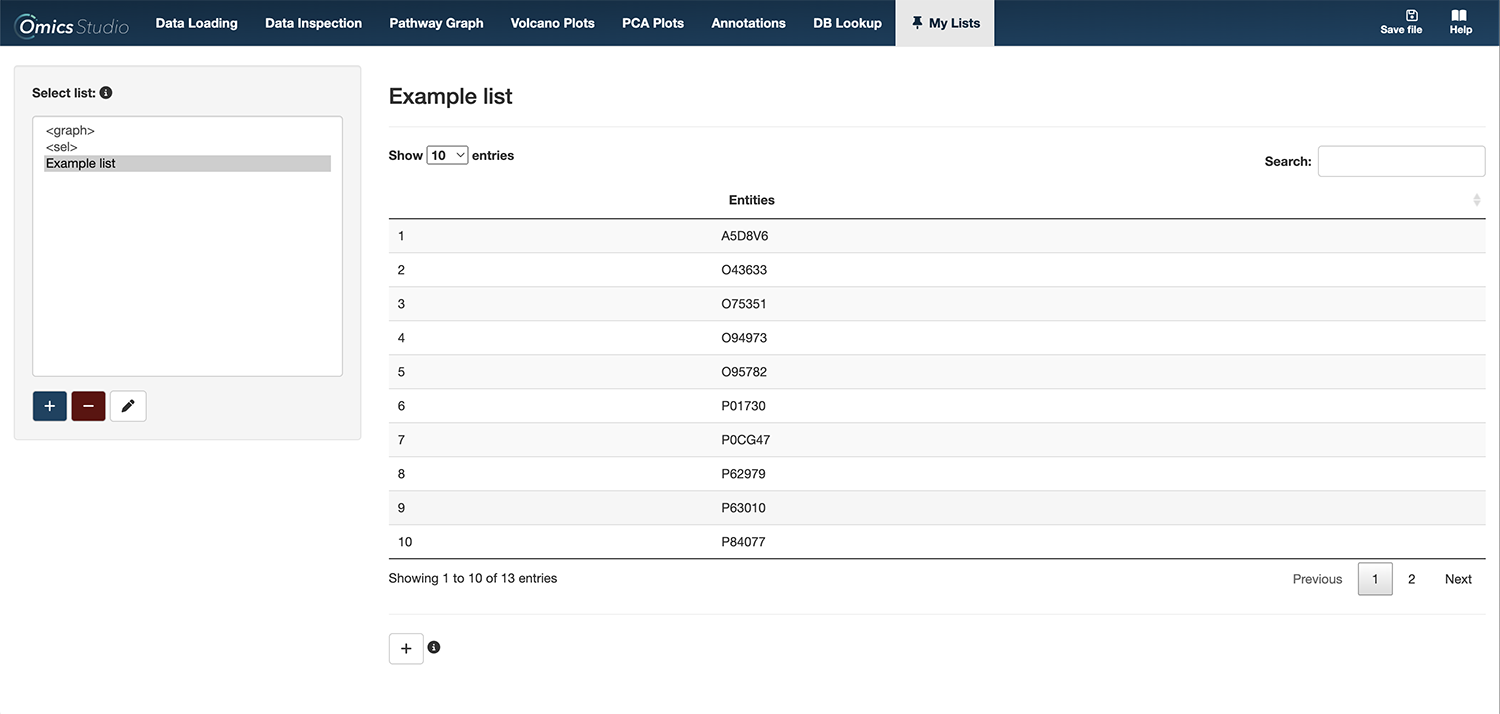The width and height of the screenshot is (1500, 714).
Task: Select the <sel> list item
Action: click(x=62, y=147)
